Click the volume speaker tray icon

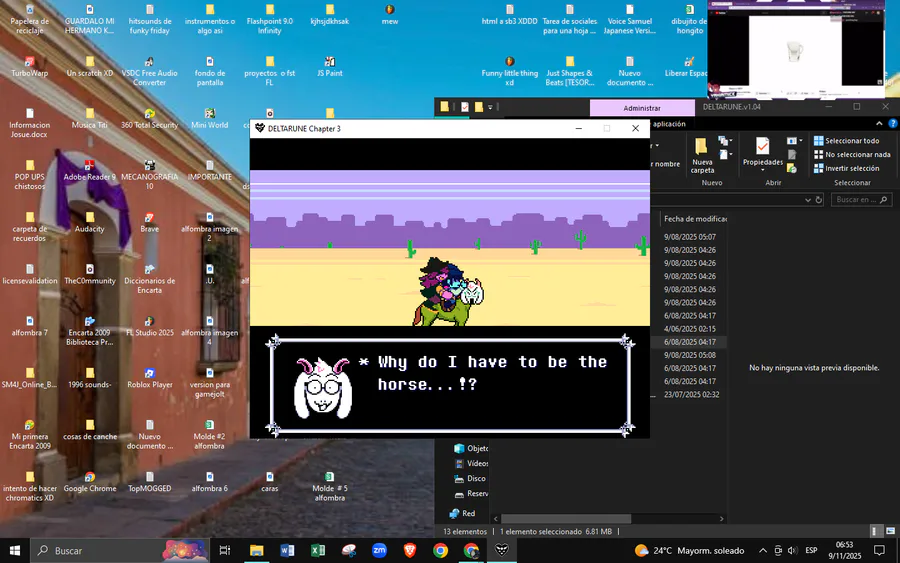[793, 550]
